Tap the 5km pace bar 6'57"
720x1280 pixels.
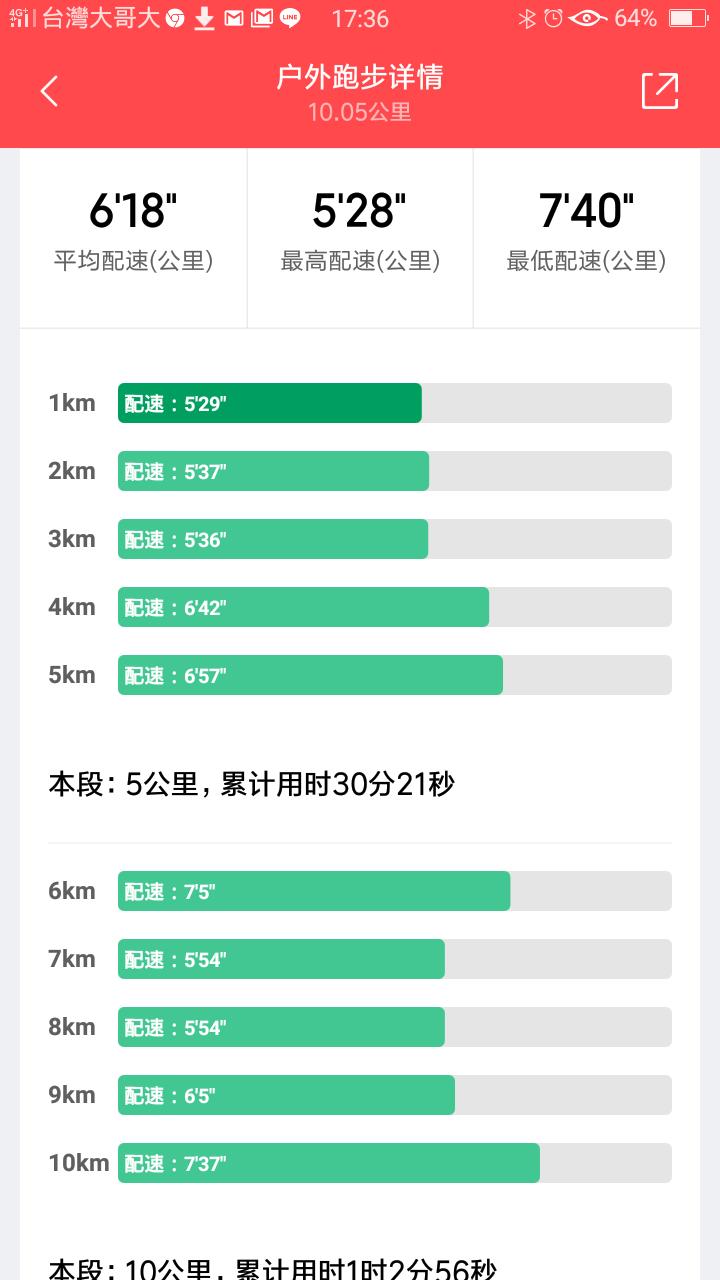(310, 675)
